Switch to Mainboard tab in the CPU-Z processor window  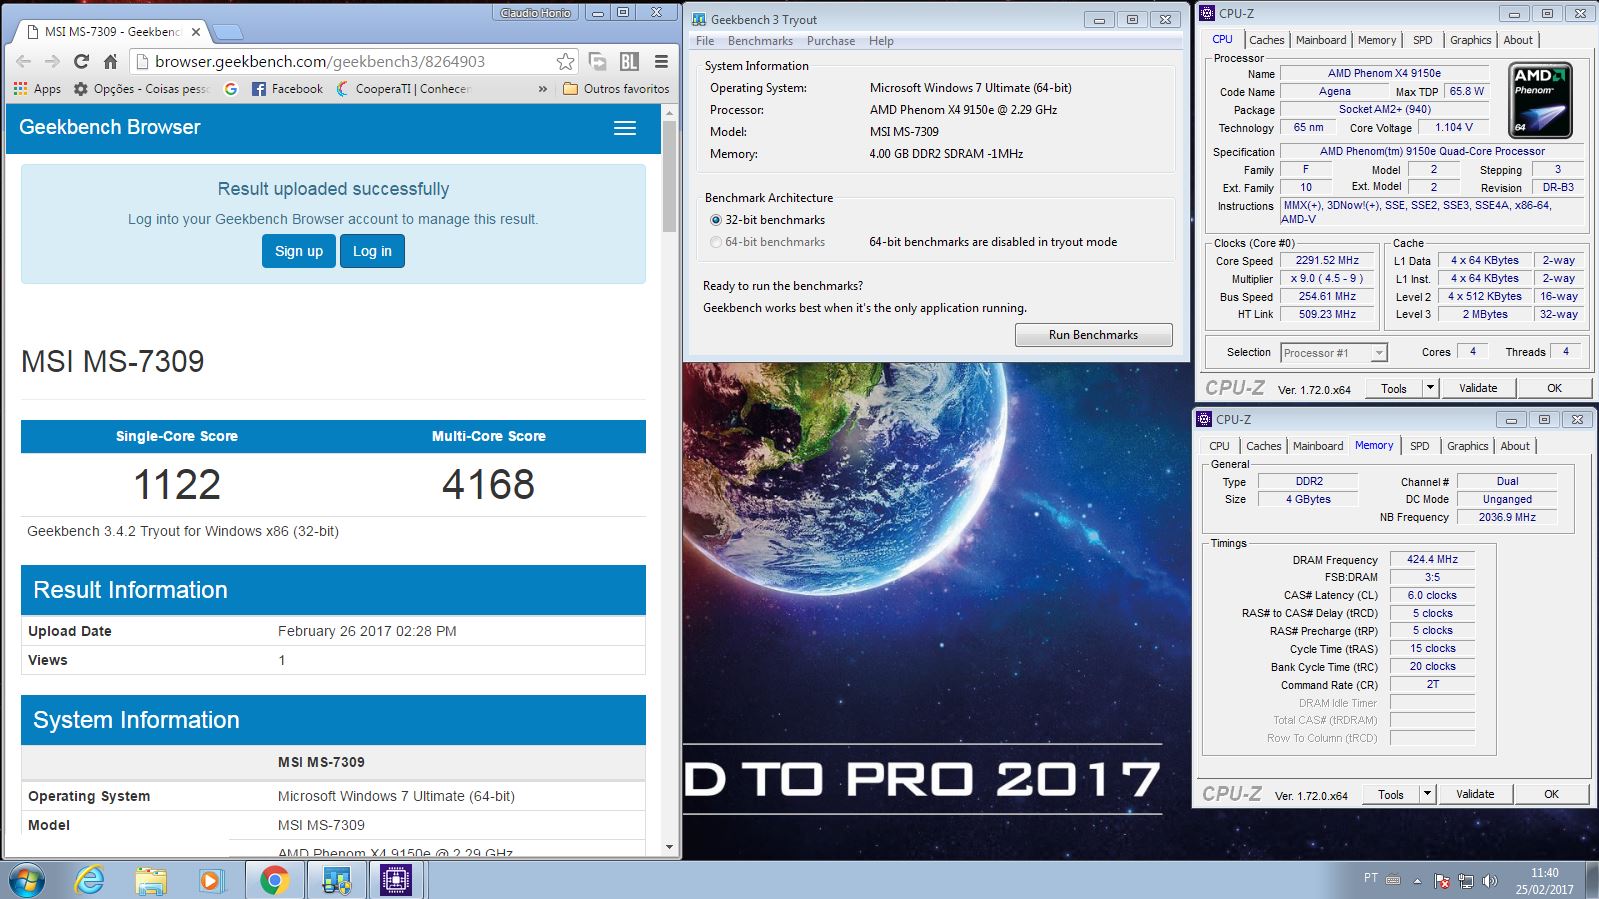tap(1321, 40)
